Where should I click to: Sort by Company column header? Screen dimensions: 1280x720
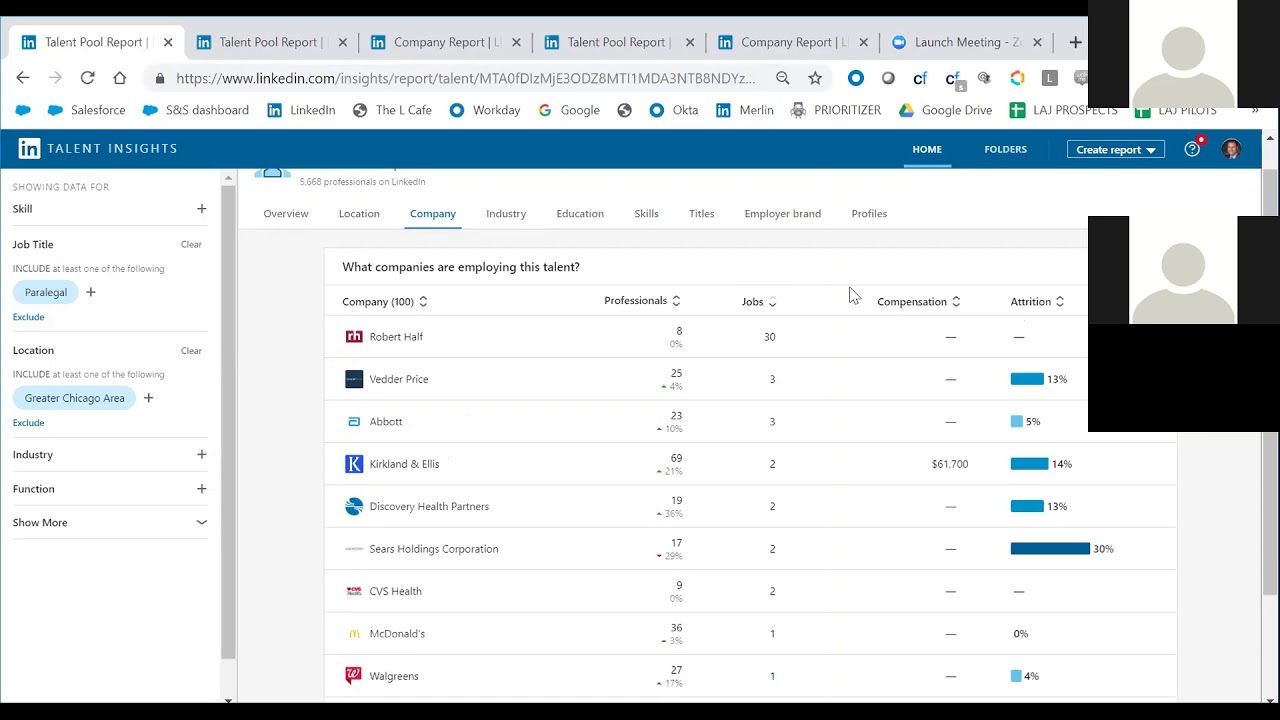pyautogui.click(x=385, y=302)
